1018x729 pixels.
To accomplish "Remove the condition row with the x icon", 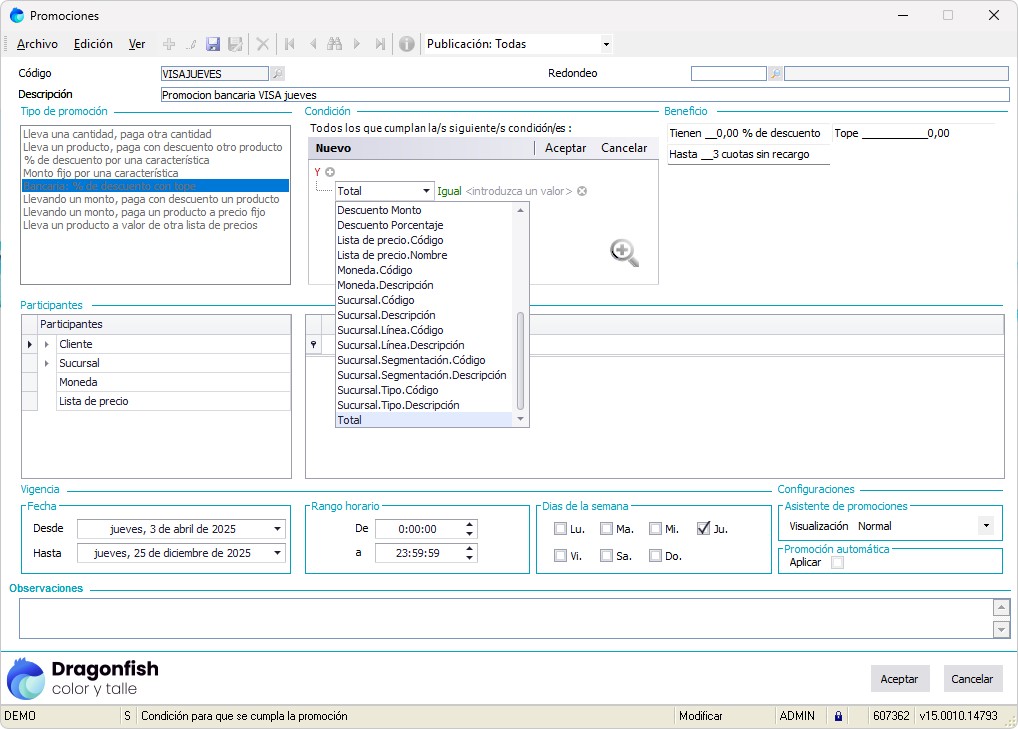I will click(582, 191).
